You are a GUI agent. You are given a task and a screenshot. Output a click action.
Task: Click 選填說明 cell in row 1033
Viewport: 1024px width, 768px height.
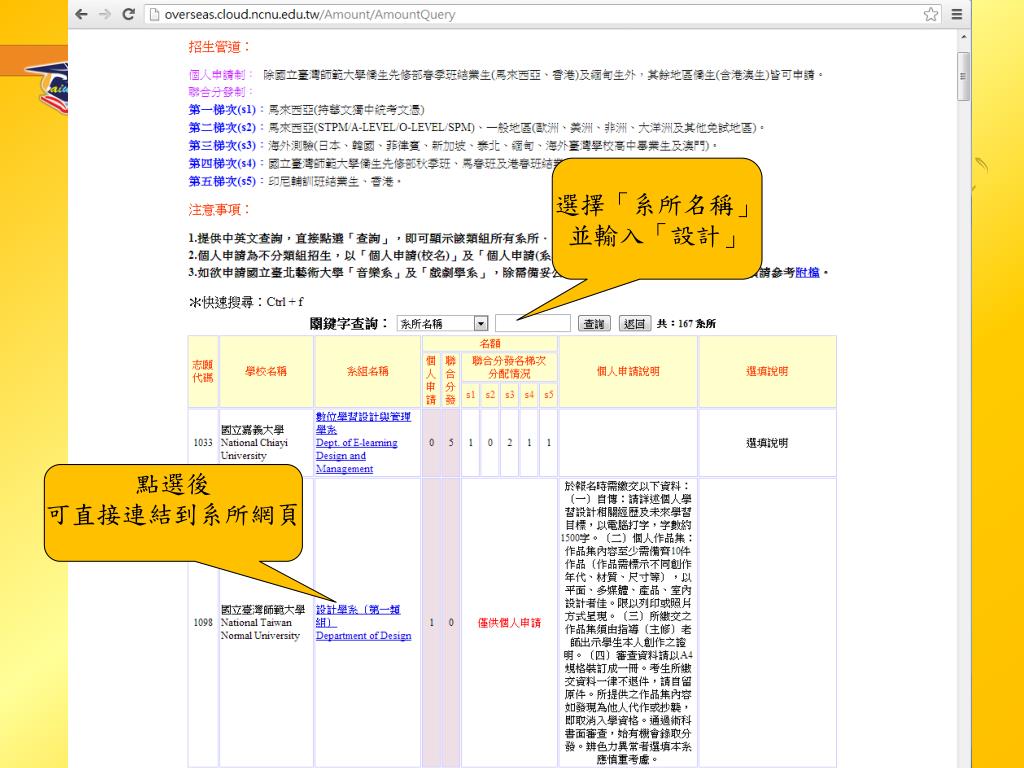767,443
